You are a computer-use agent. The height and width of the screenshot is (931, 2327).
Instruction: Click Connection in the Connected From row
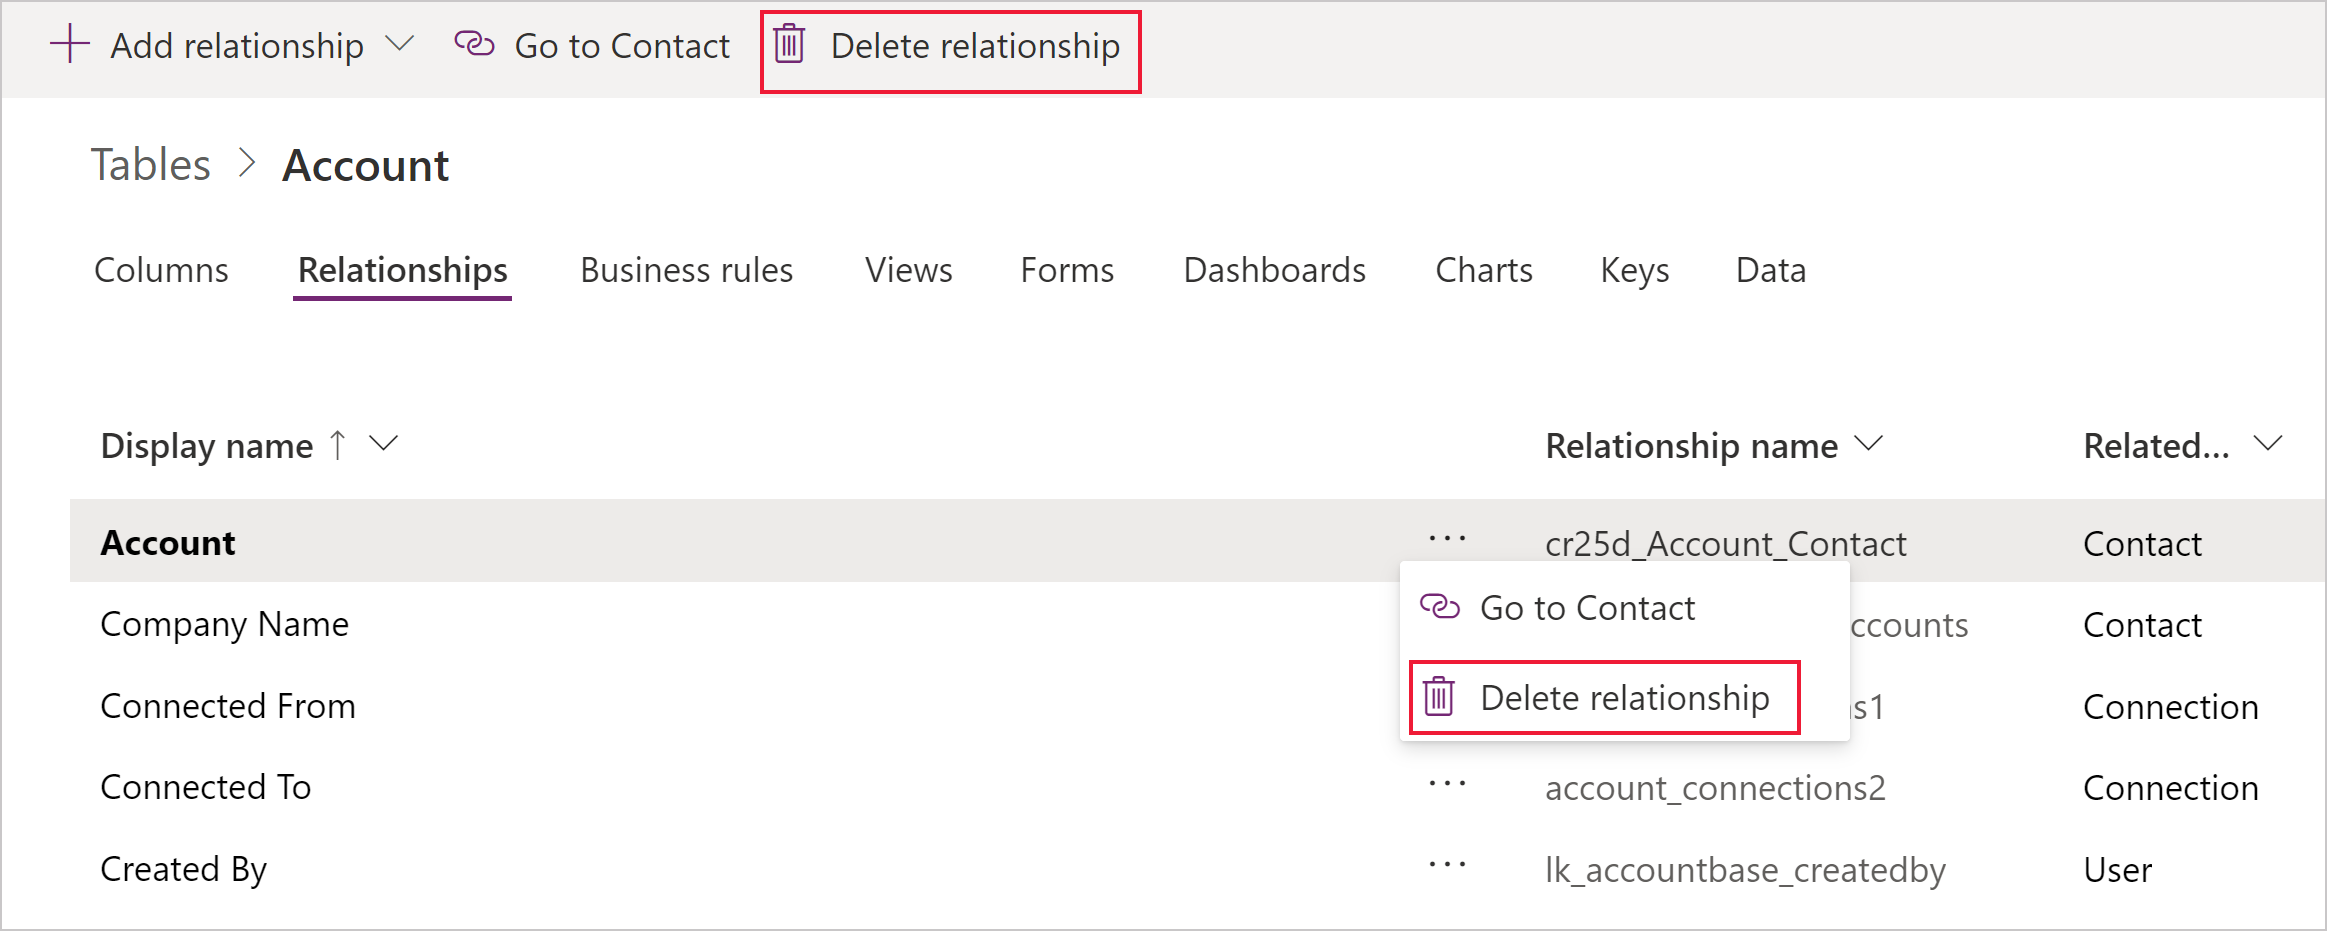(2170, 707)
